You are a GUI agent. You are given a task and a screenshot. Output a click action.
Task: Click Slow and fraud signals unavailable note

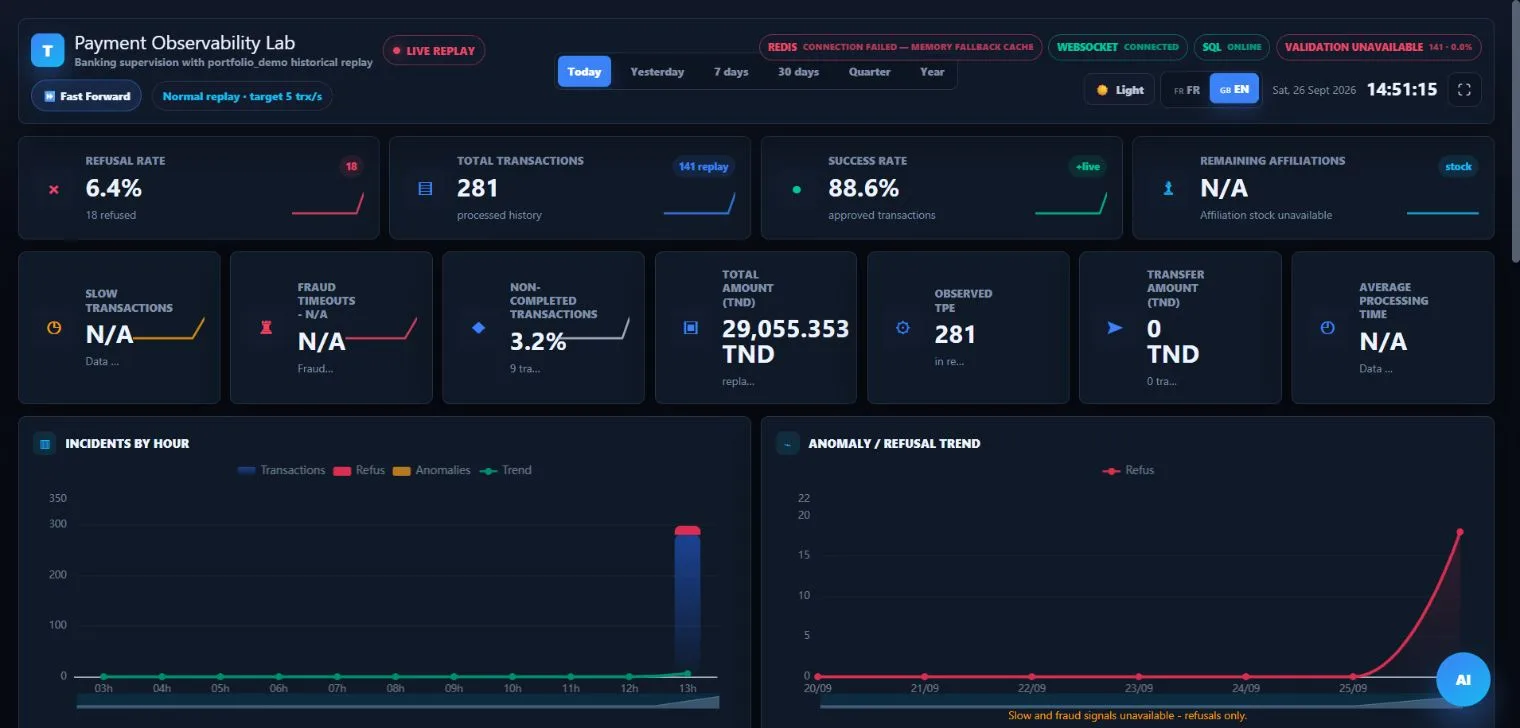[1127, 716]
